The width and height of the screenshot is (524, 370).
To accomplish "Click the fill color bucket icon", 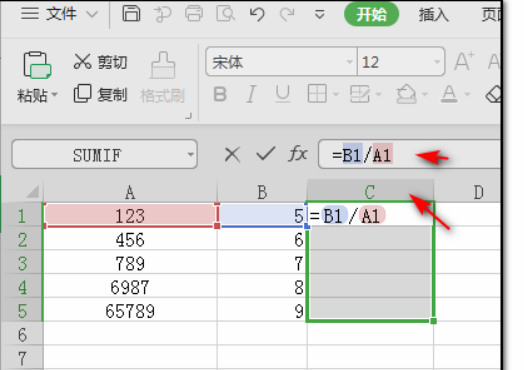I will coord(406,94).
